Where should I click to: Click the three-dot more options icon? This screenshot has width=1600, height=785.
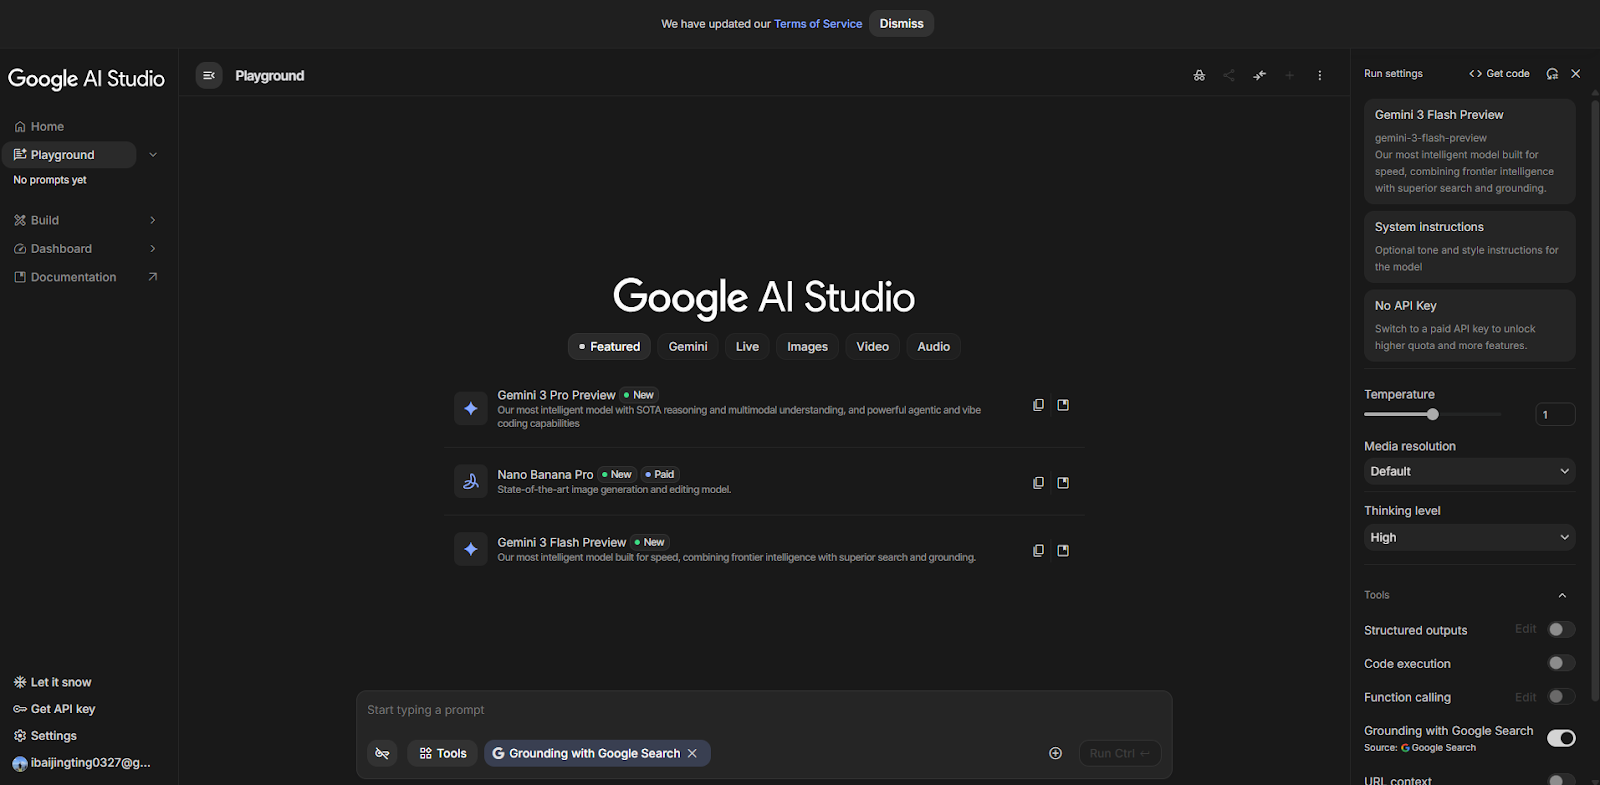pos(1320,76)
